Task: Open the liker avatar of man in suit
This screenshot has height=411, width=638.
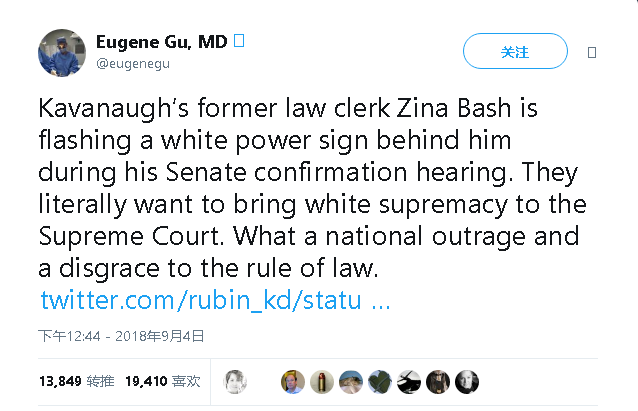Action: (x=293, y=382)
